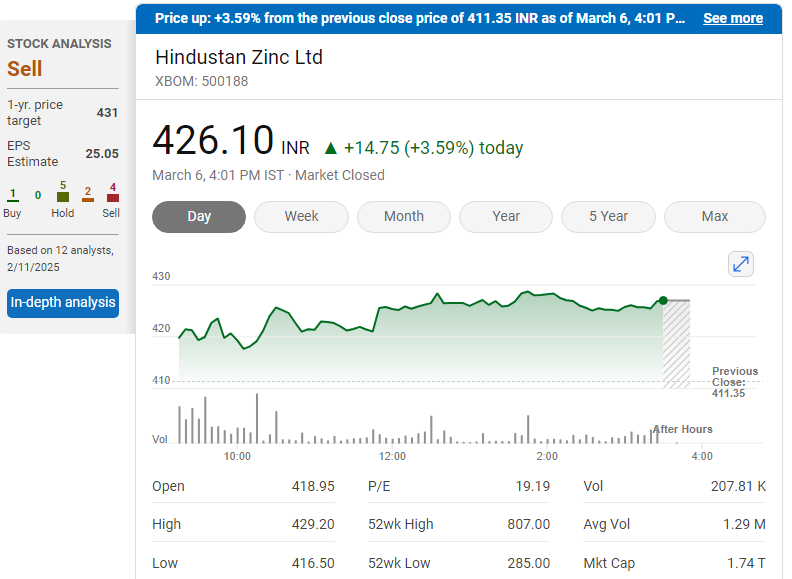Viewport: 792px width, 579px height.
Task: Open the See more link in banner
Action: point(732,18)
